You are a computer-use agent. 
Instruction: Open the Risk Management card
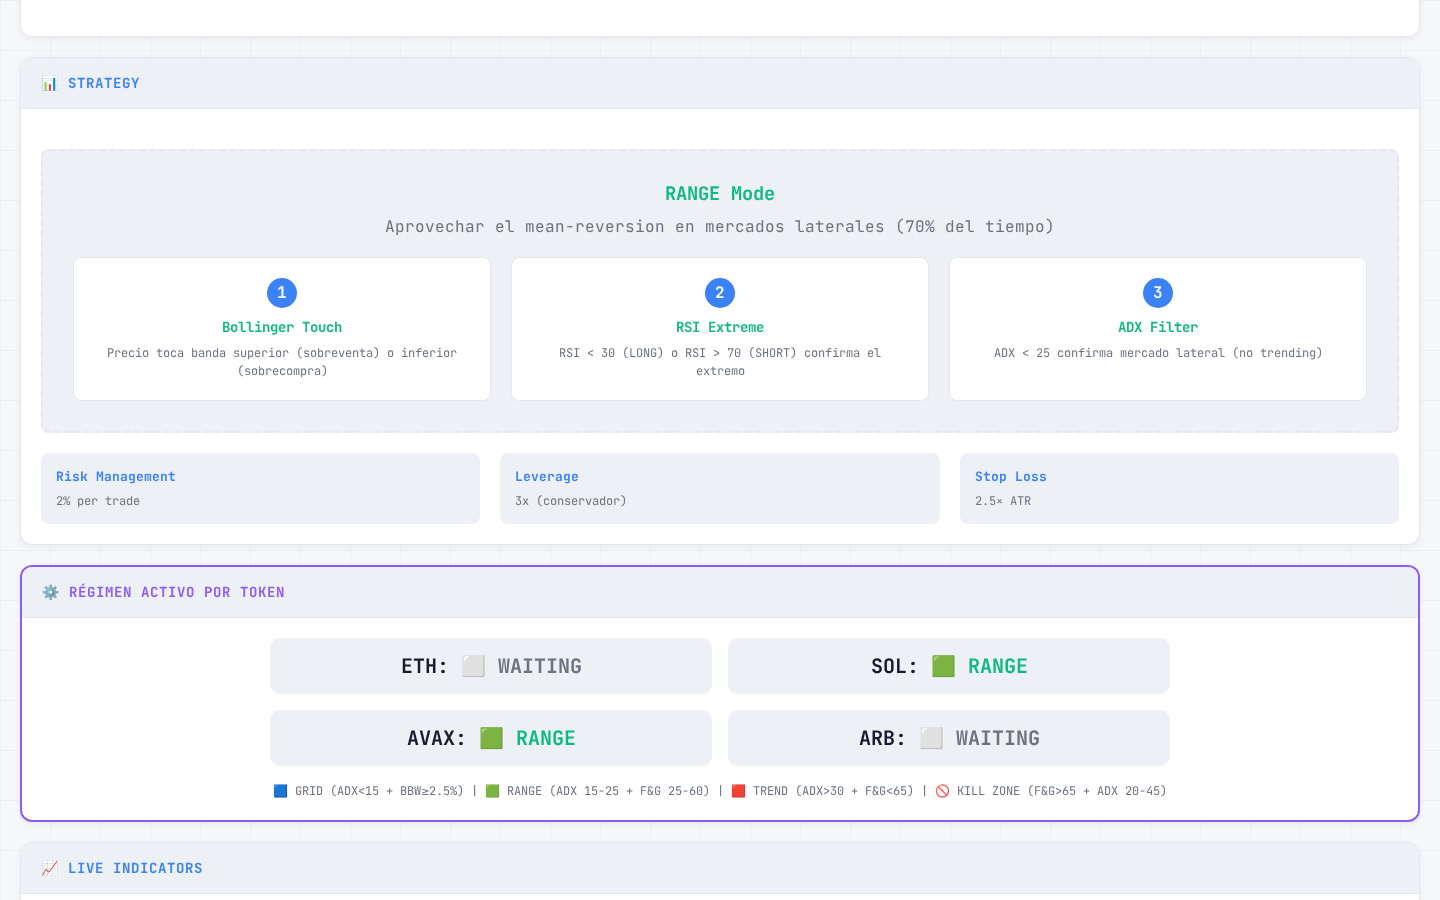pos(260,488)
